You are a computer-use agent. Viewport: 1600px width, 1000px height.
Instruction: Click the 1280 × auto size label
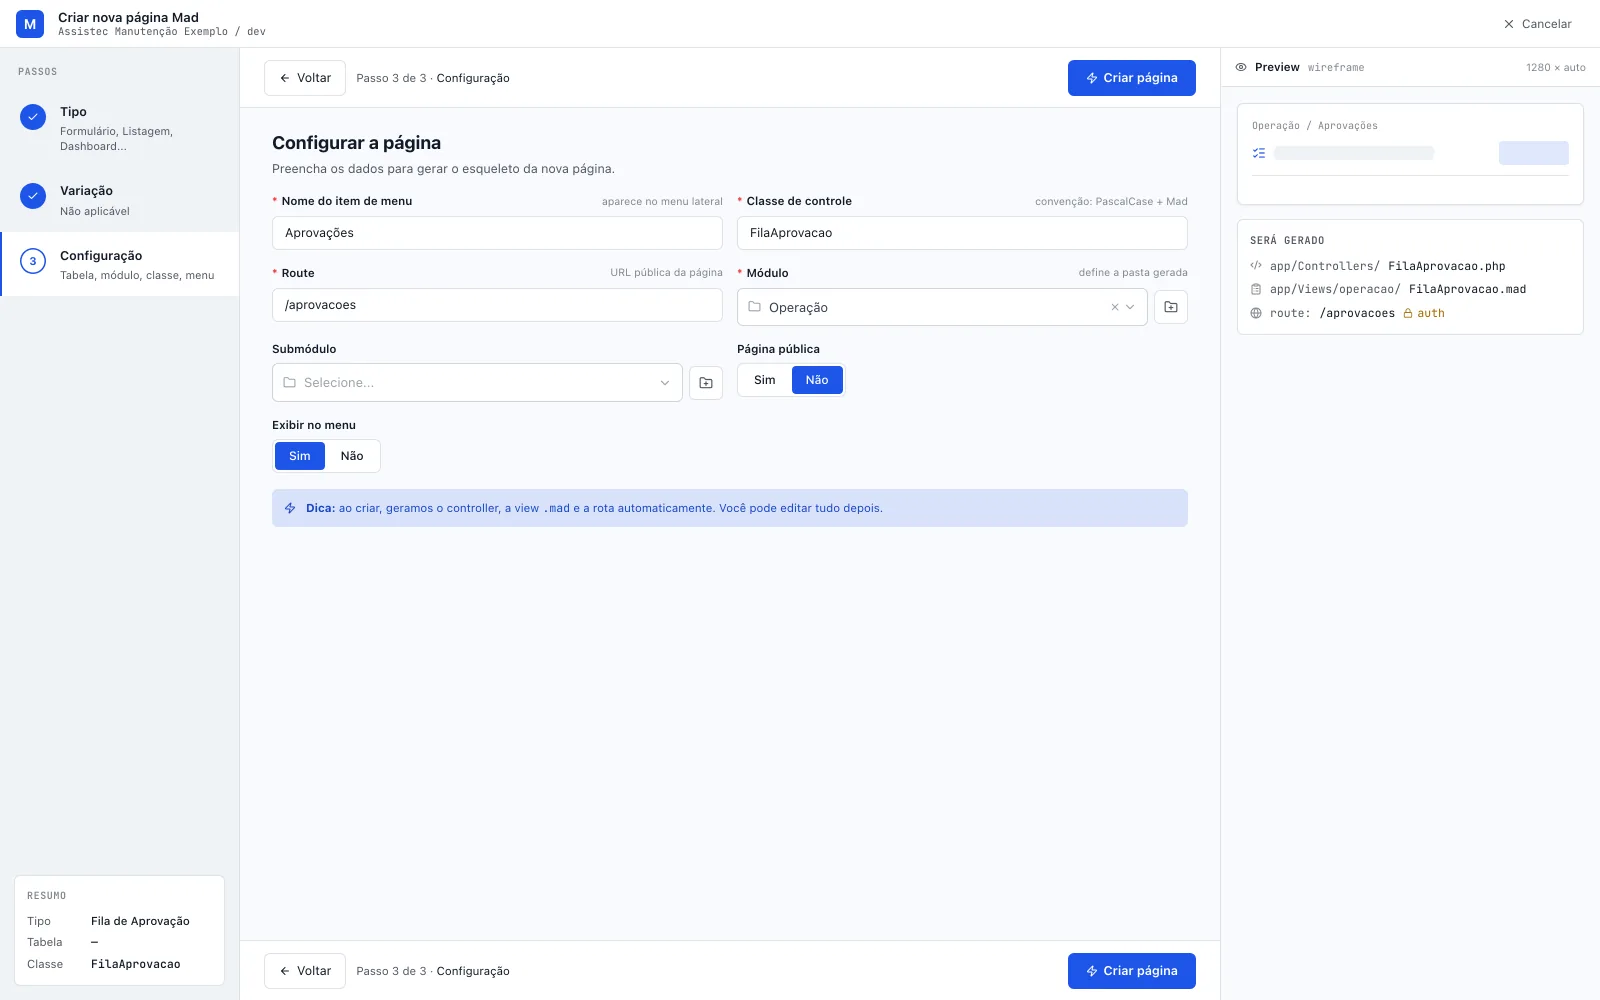[1556, 68]
